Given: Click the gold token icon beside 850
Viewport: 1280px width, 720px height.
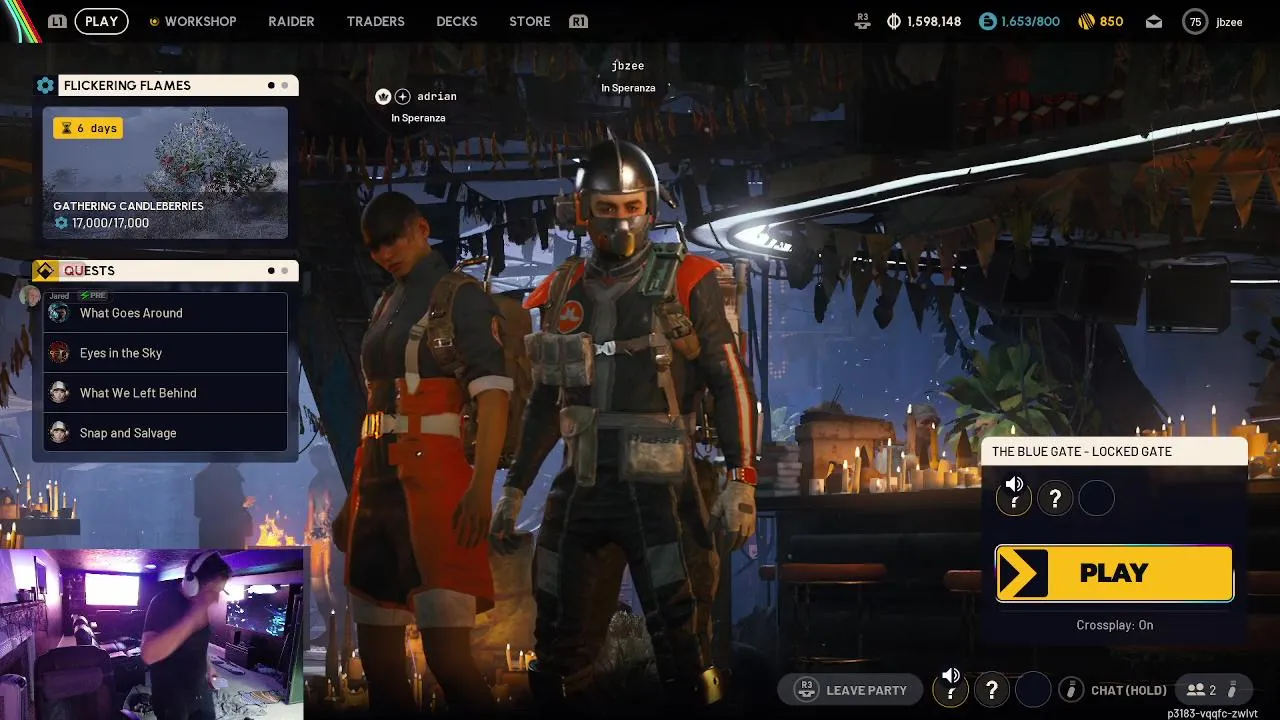Looking at the screenshot, I should coord(1086,21).
